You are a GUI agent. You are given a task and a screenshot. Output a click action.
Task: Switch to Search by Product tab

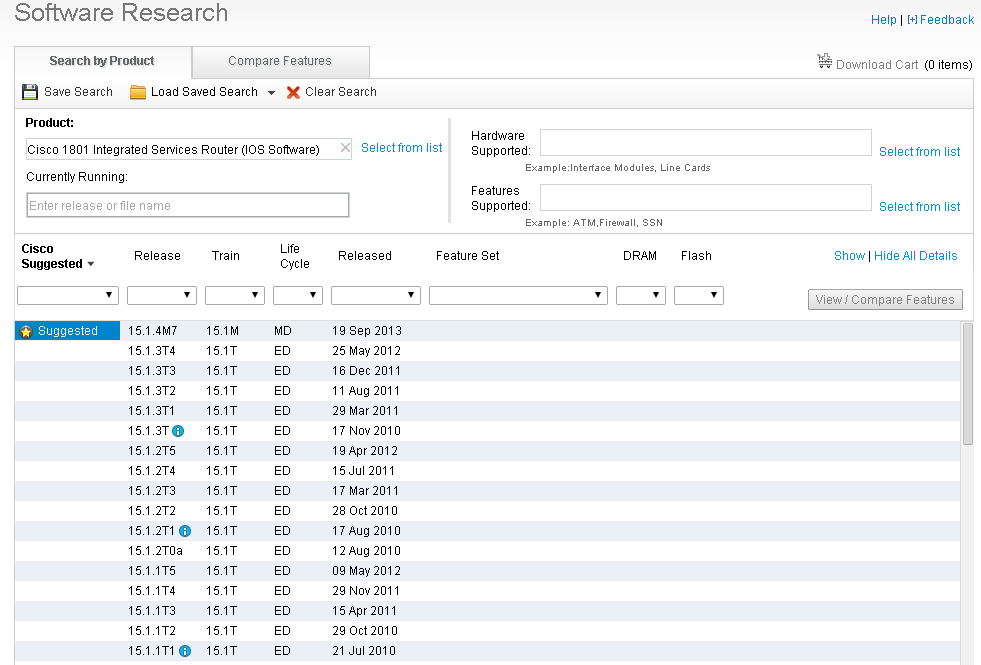click(102, 61)
